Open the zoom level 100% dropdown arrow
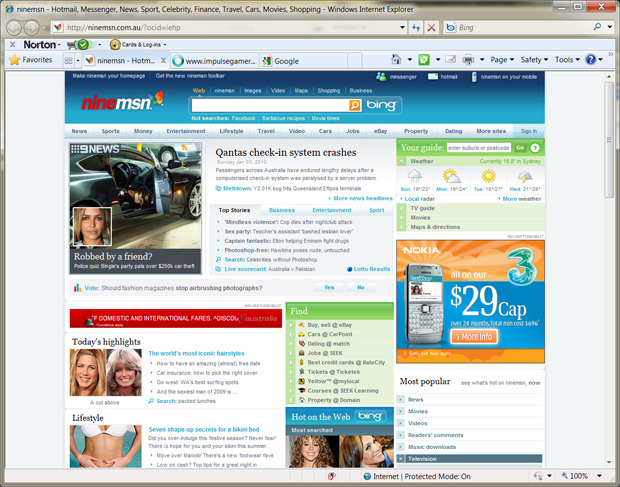 tap(599, 476)
